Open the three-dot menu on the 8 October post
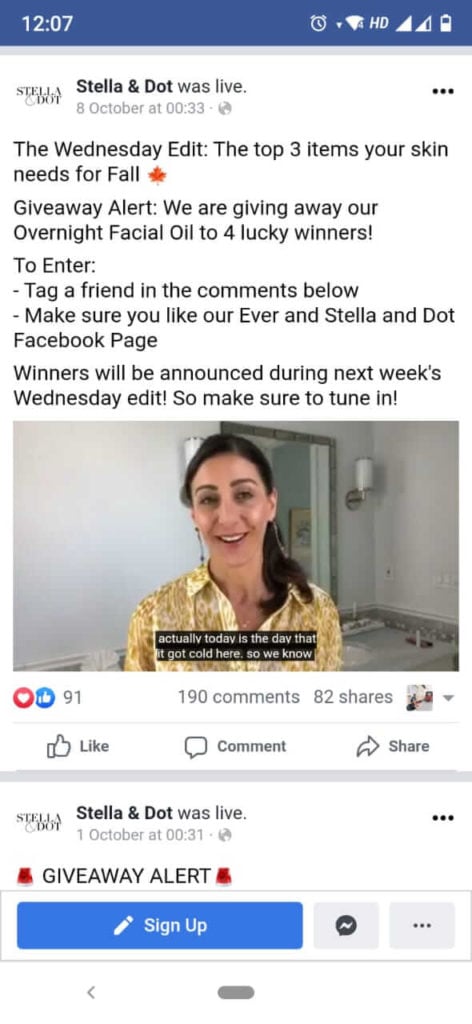Screen dimensions: 472x1024 443,91
